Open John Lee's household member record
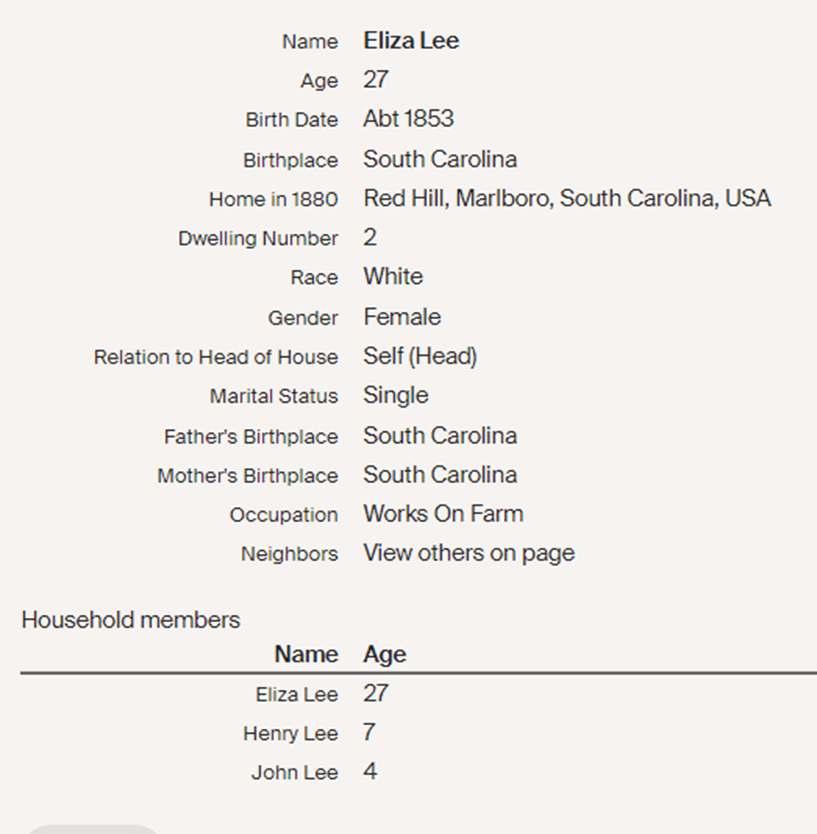 (x=294, y=772)
